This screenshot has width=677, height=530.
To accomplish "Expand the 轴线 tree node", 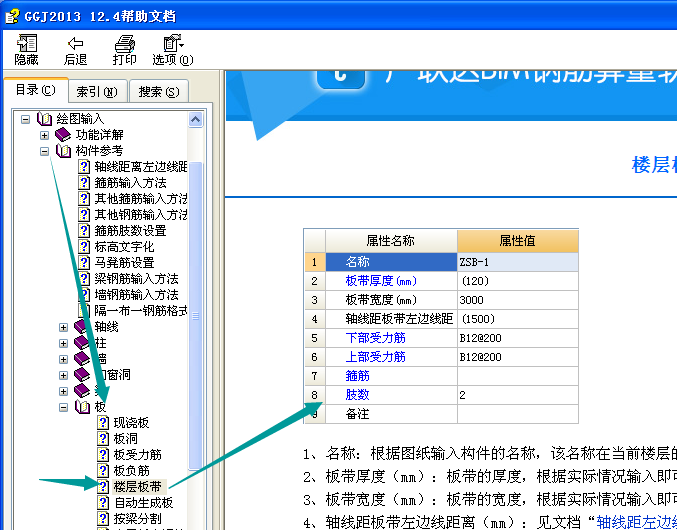I will [x=63, y=327].
